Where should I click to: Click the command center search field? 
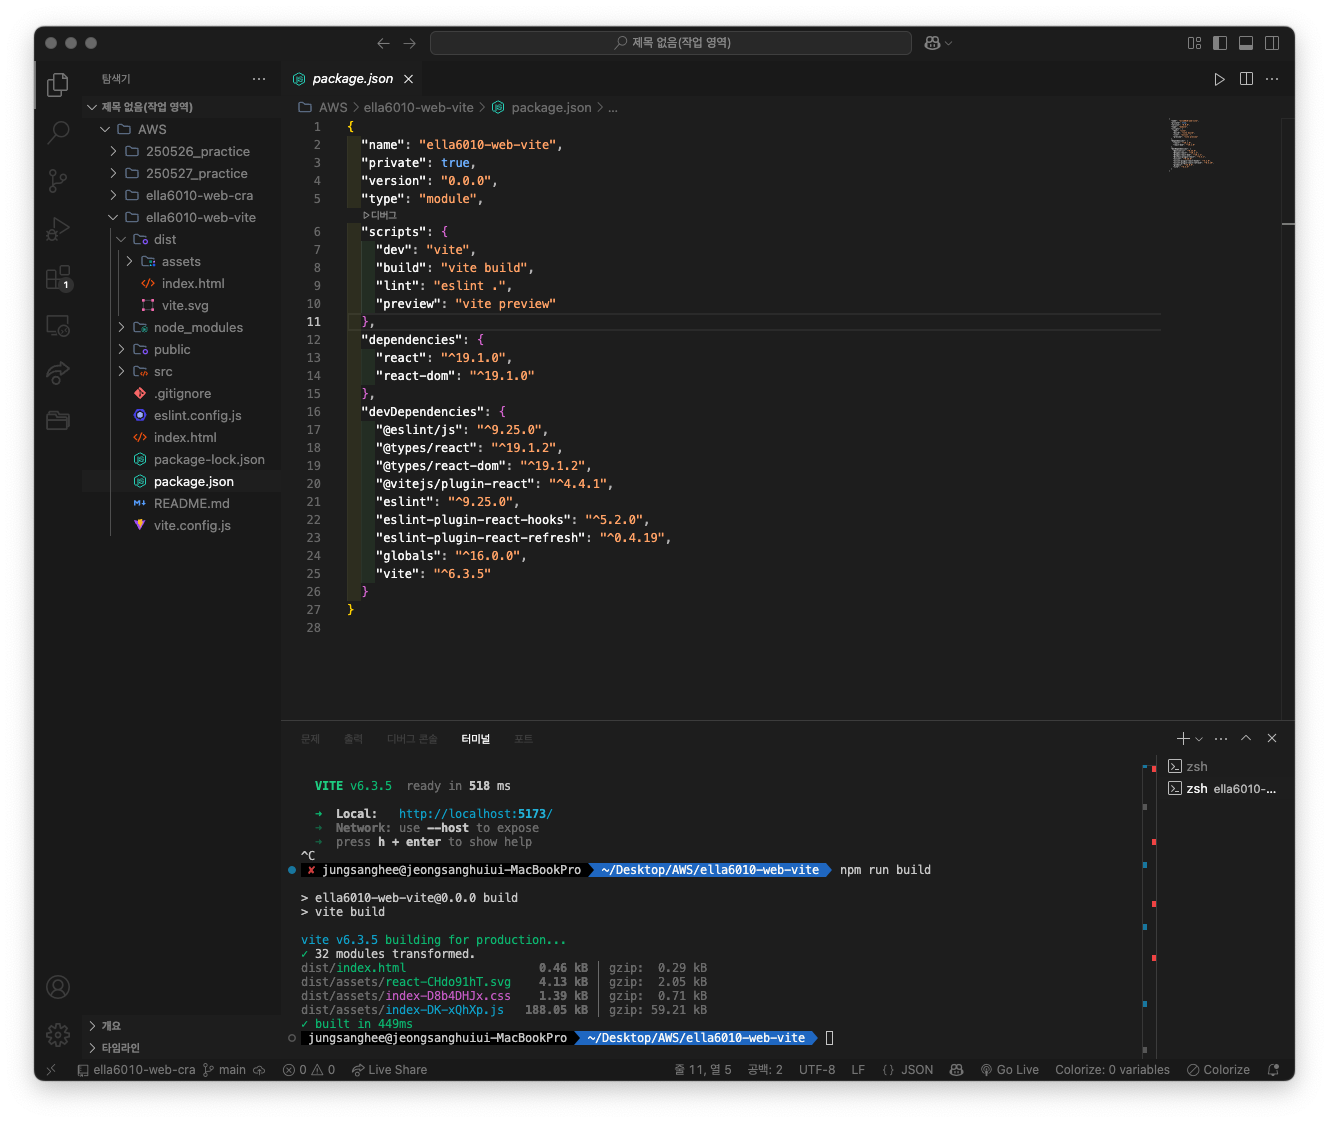(x=671, y=43)
